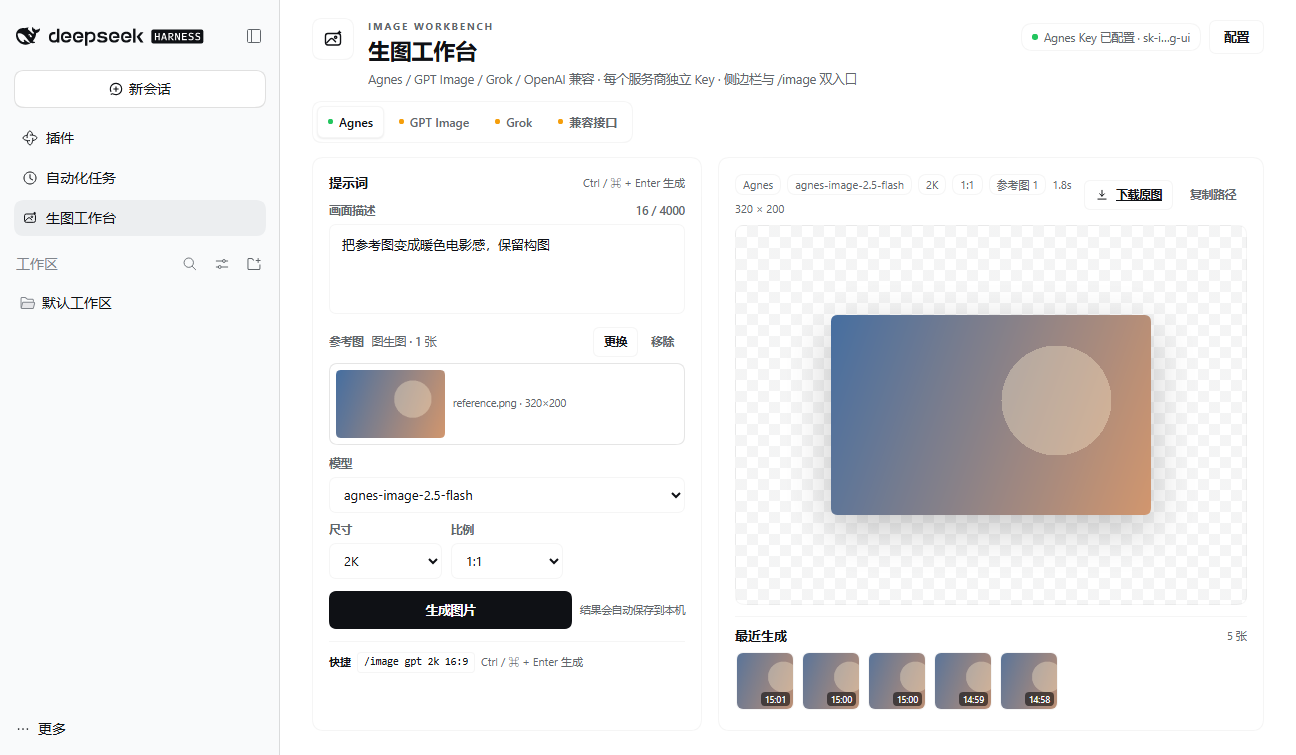Click the 最近生成 heading
The width and height of the screenshot is (1296, 755).
(761, 636)
